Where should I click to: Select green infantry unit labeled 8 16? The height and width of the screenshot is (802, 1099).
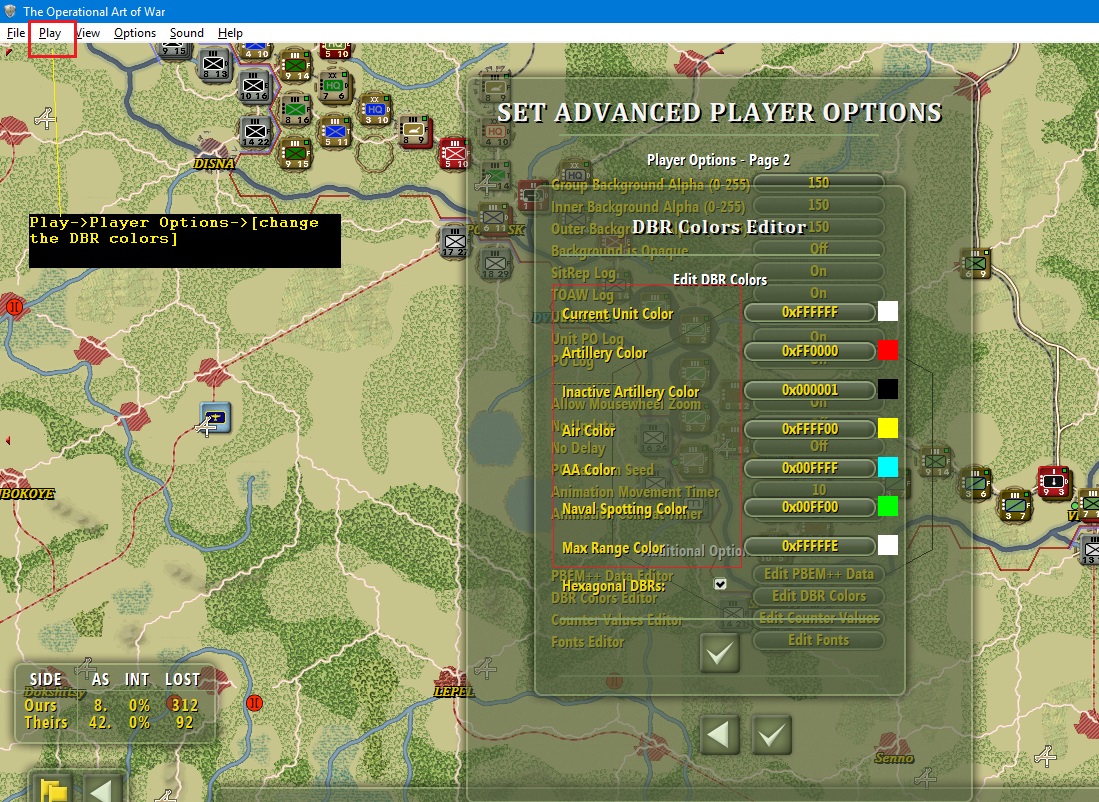pos(296,110)
